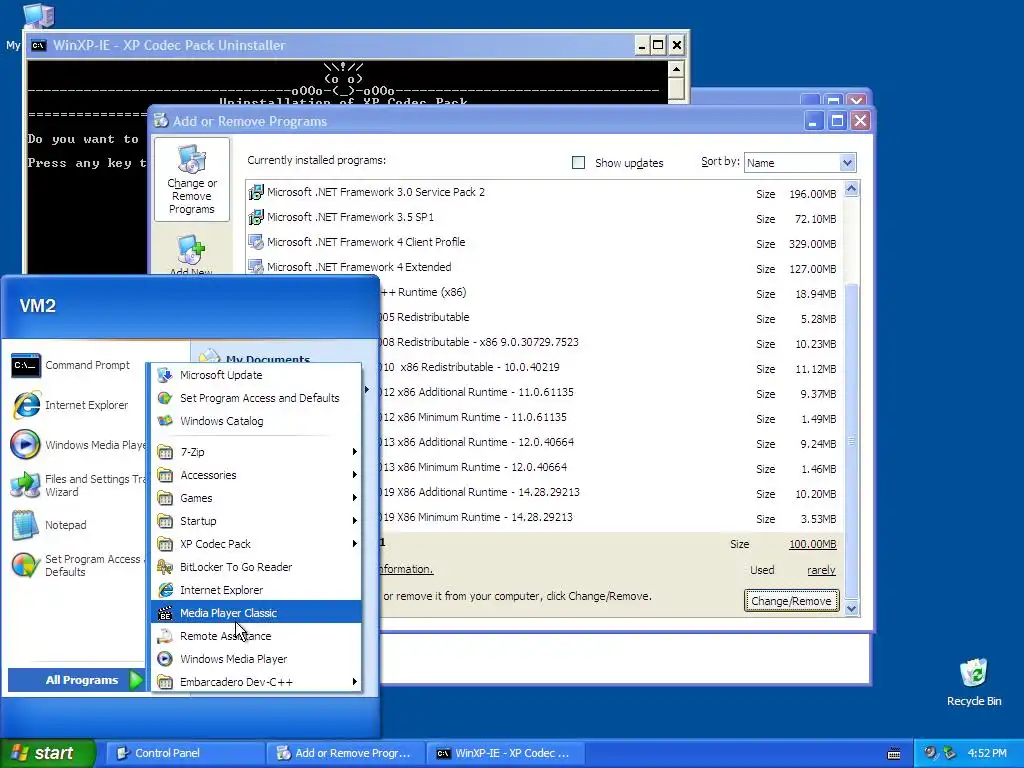This screenshot has height=768, width=1024.
Task: Select Microsoft .NET Framework 4 Client Profile
Action: 545,243
